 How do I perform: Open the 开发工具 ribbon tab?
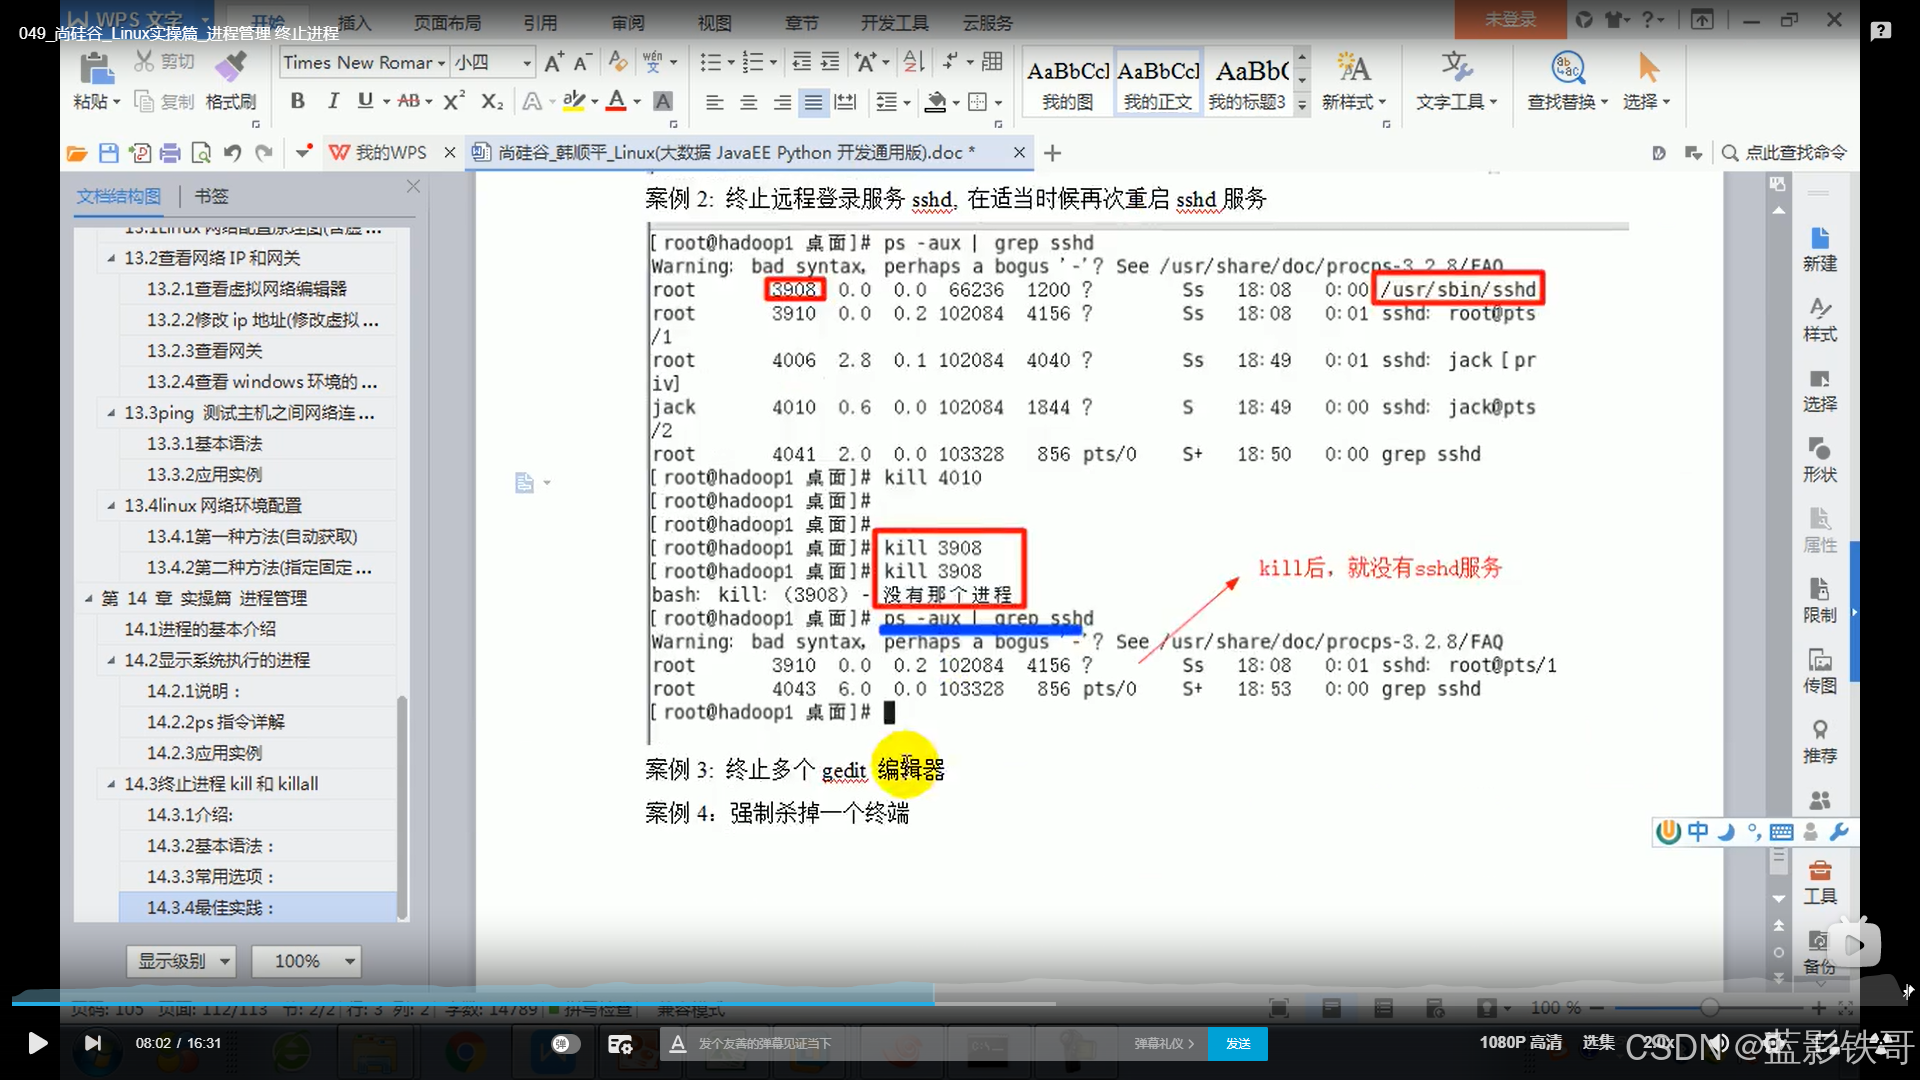(895, 22)
